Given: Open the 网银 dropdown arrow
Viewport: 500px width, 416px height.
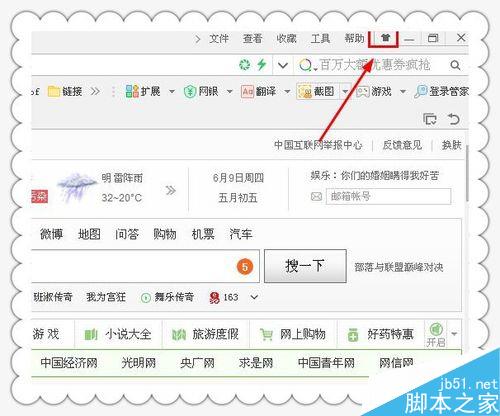Looking at the screenshot, I should point(230,91).
